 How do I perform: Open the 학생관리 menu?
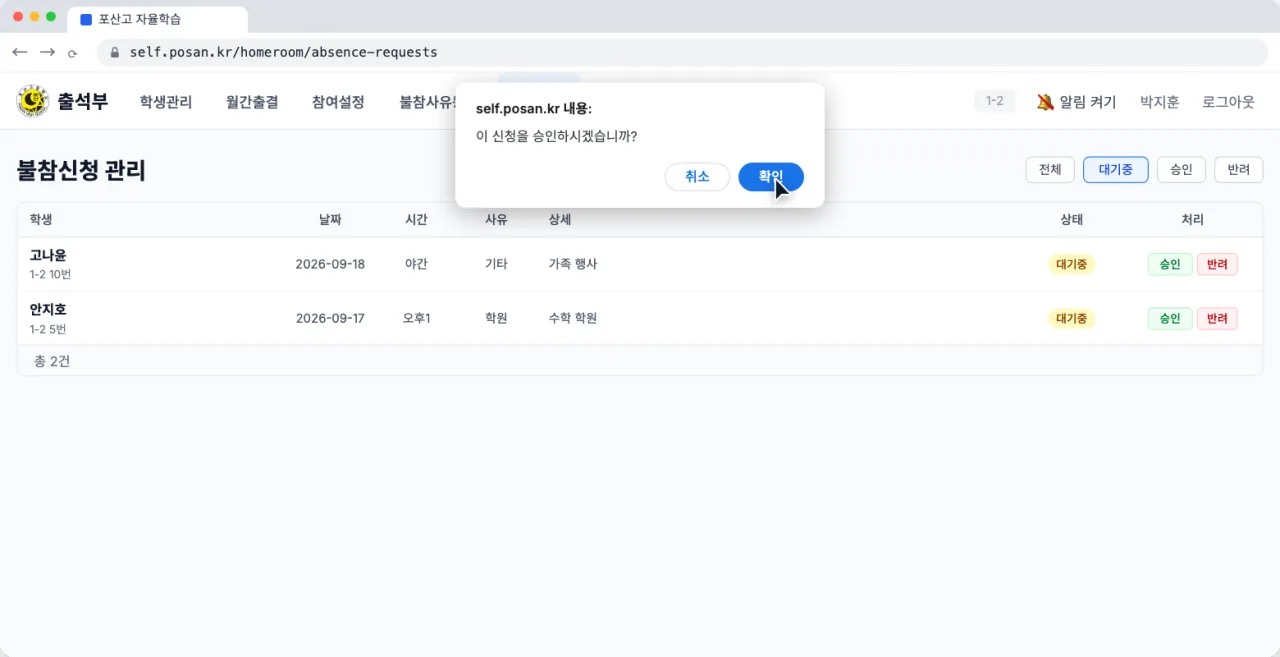pos(166,101)
